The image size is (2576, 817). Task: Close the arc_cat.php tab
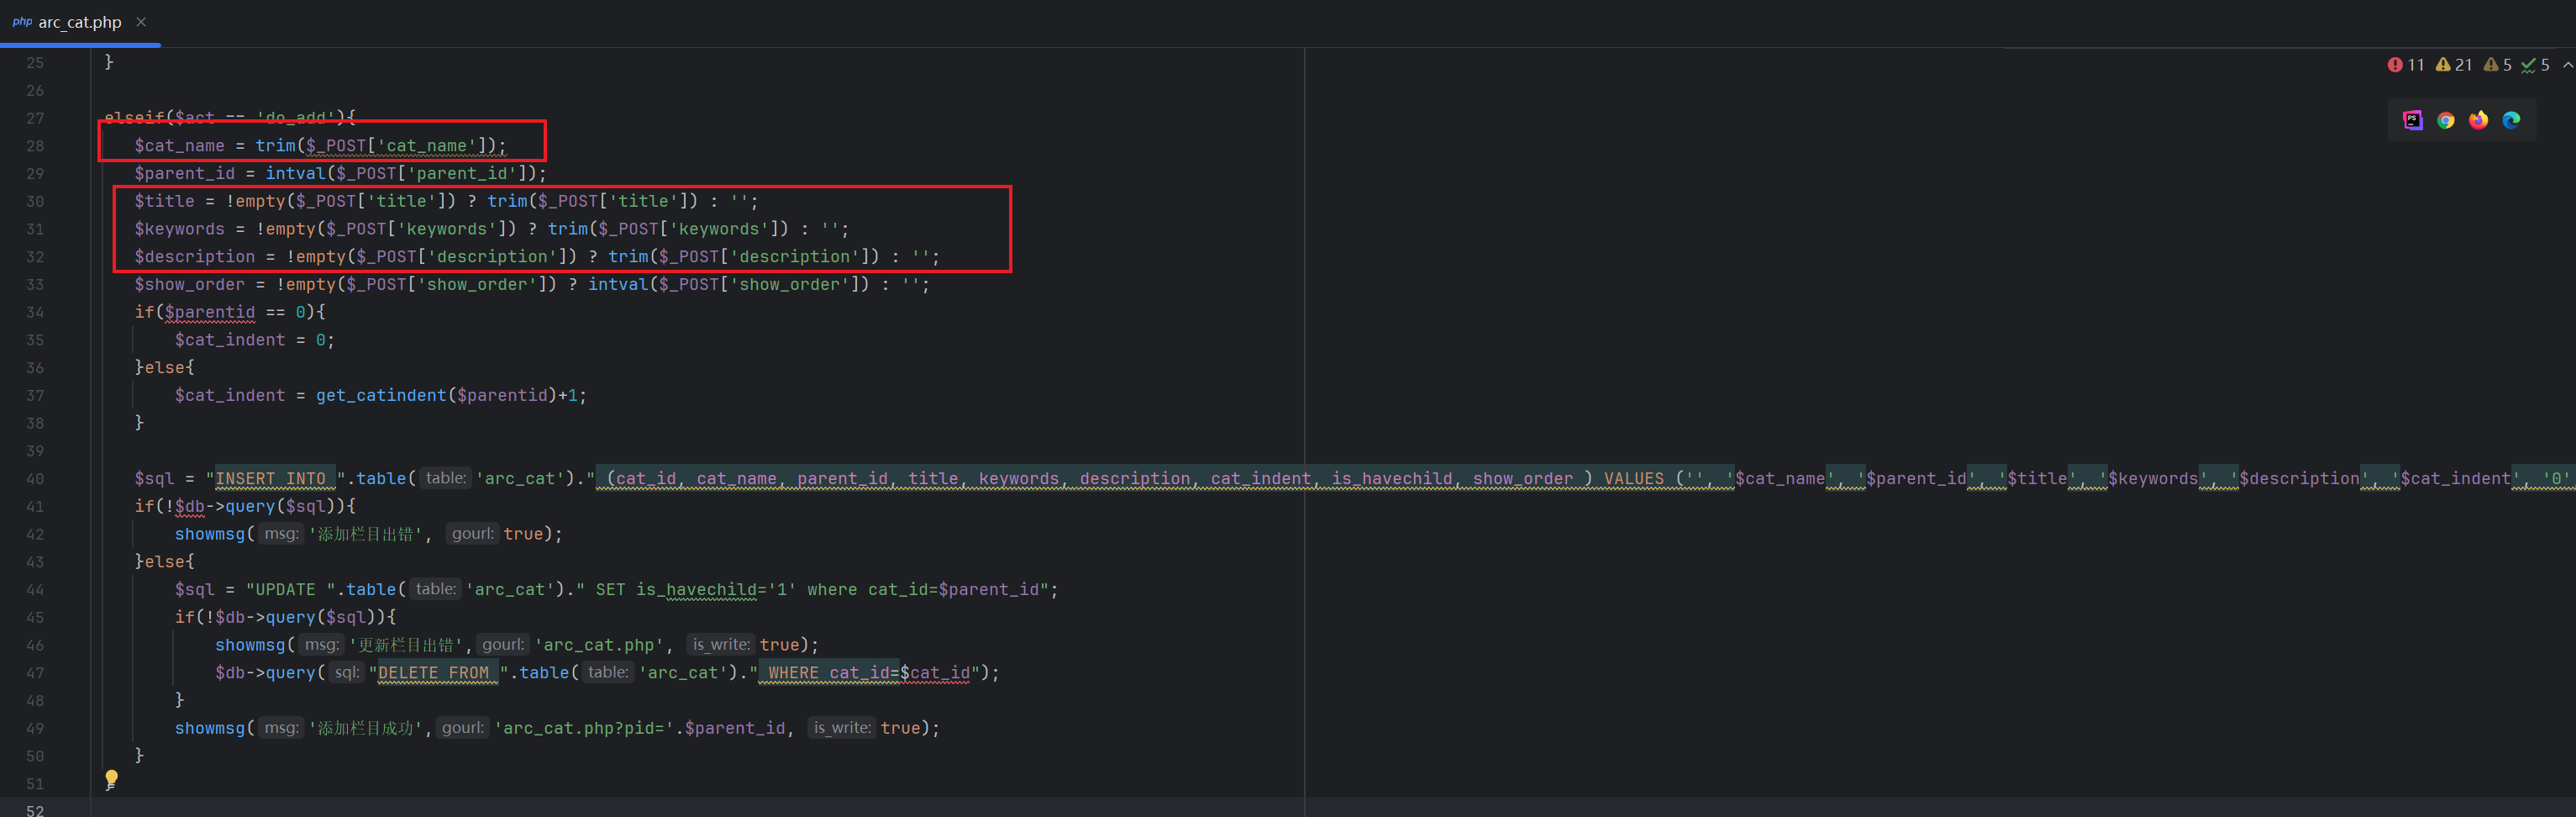(141, 22)
